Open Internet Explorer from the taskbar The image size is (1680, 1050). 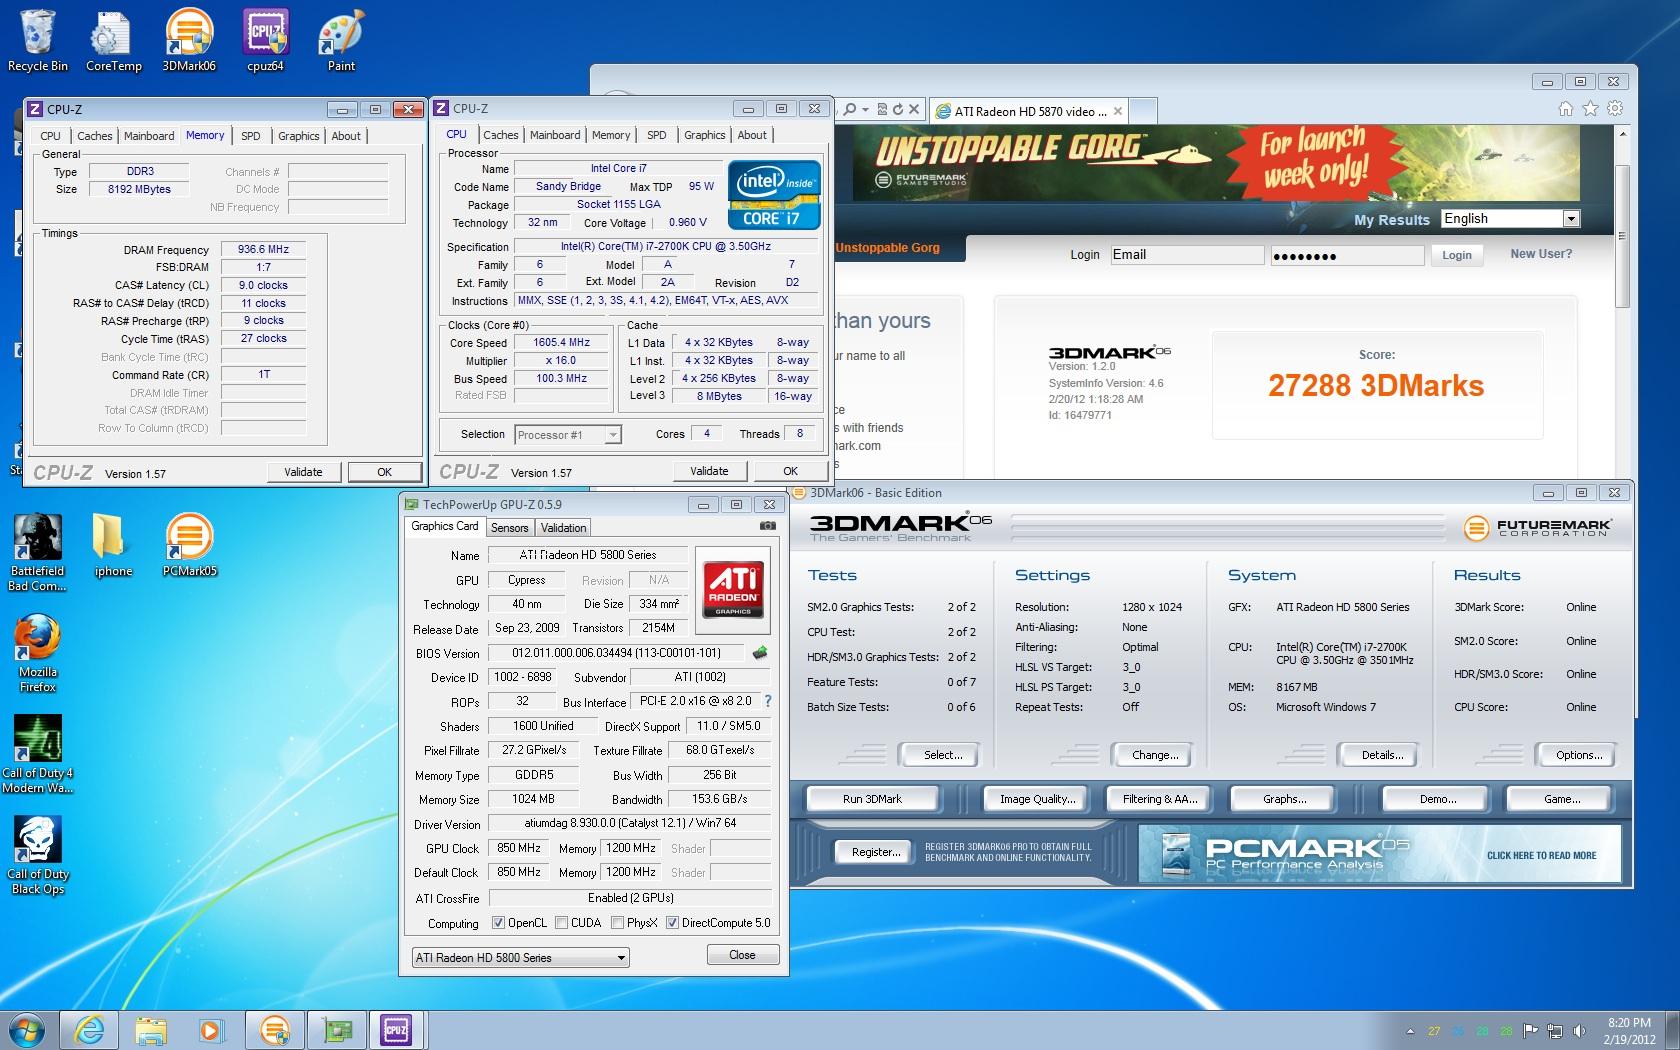90,1029
